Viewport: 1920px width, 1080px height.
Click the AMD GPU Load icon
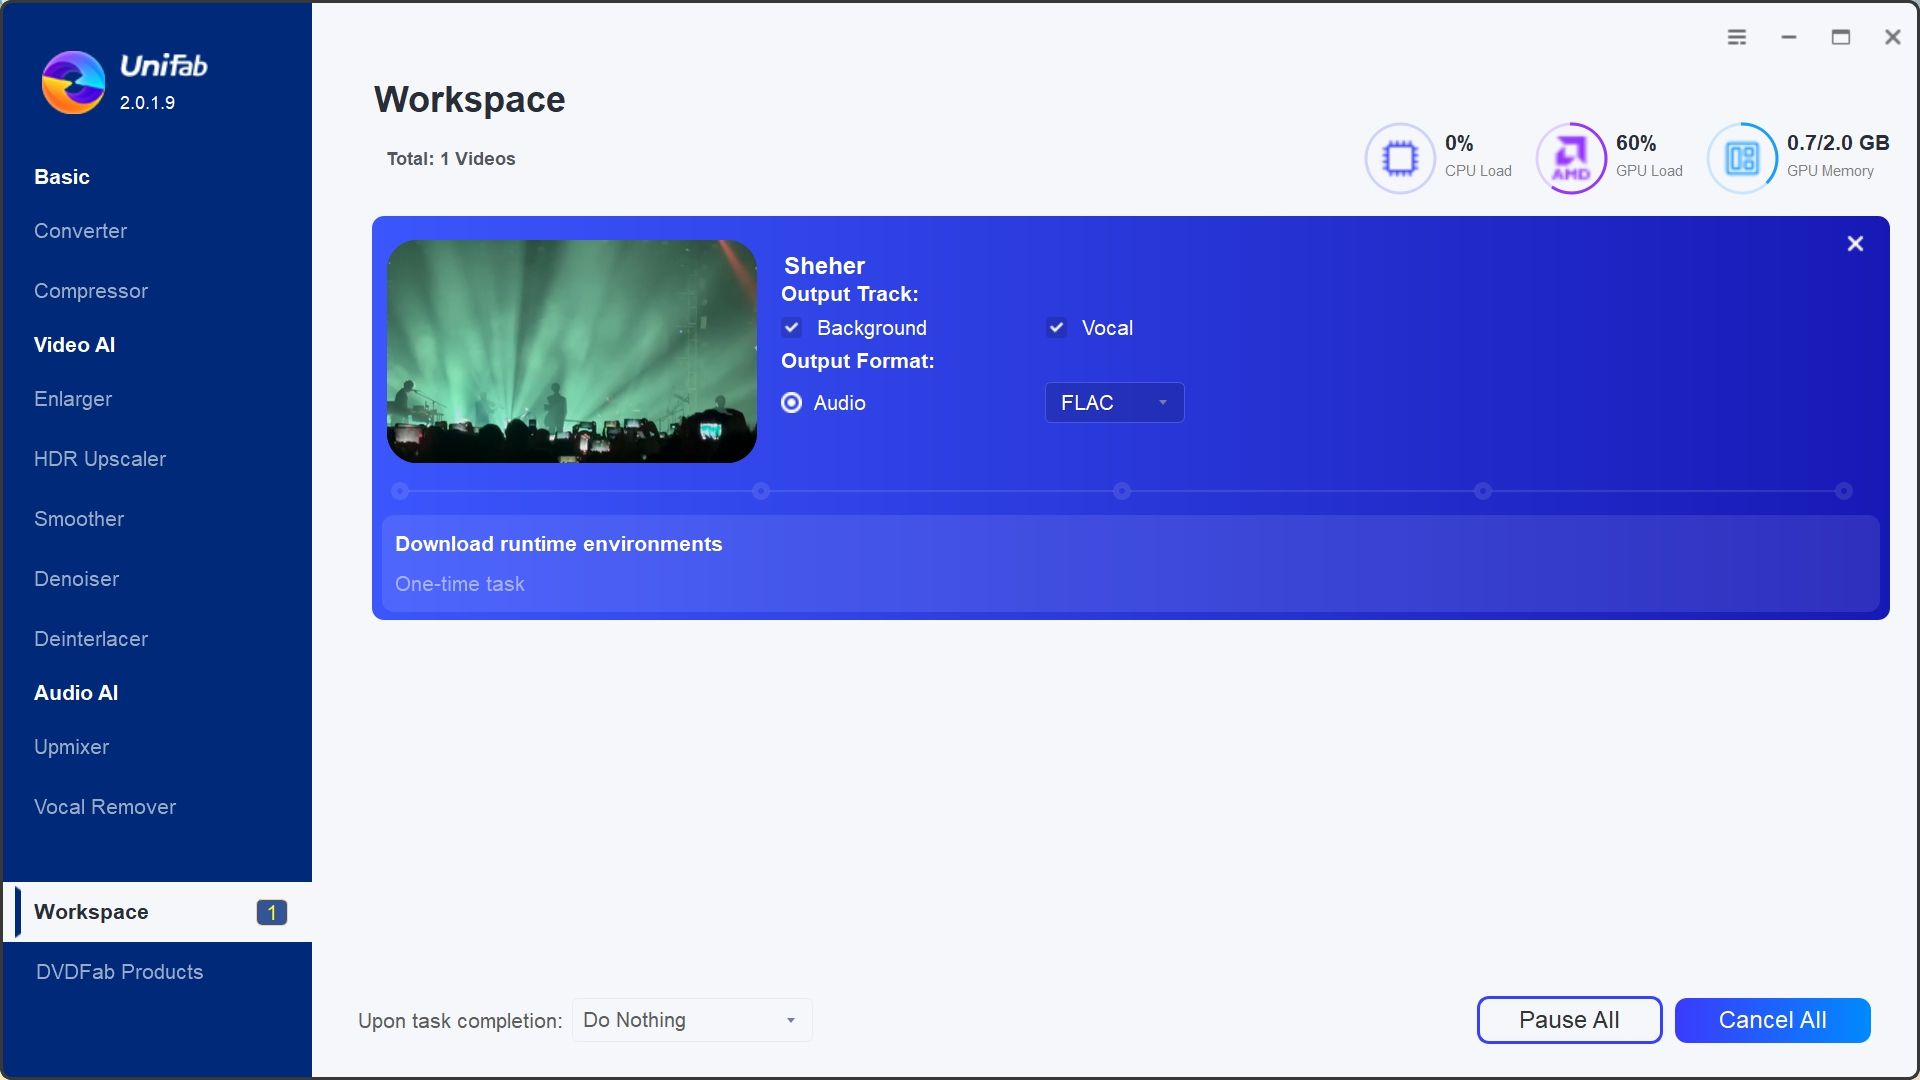1571,158
